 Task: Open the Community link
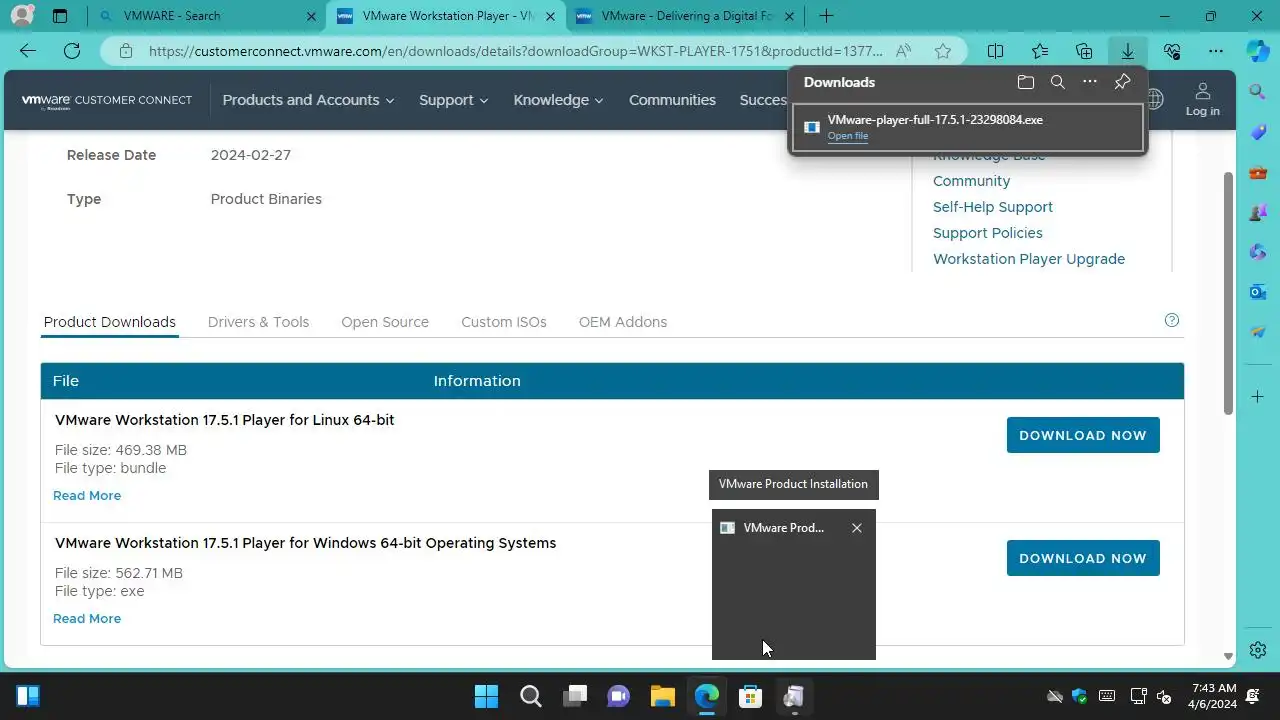[971, 181]
